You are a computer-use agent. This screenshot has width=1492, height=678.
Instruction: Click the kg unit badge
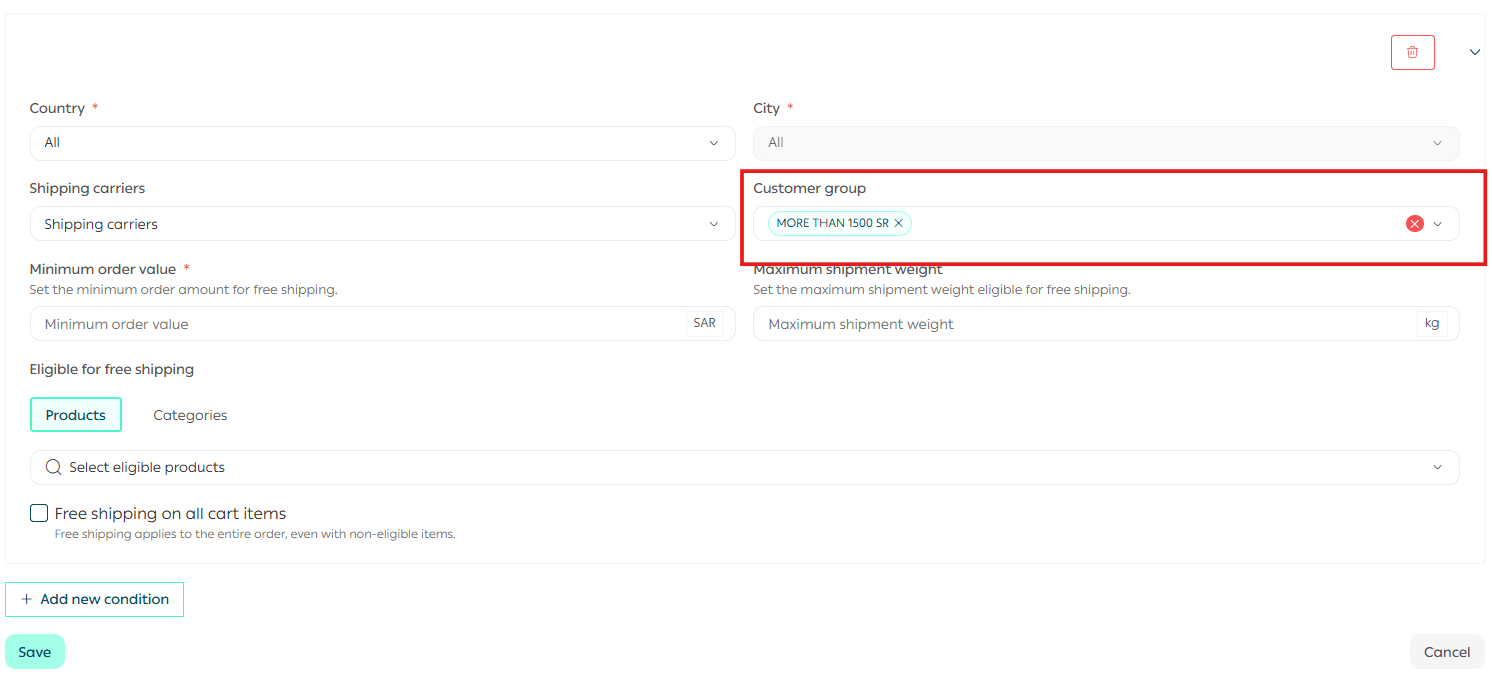pyautogui.click(x=1432, y=323)
